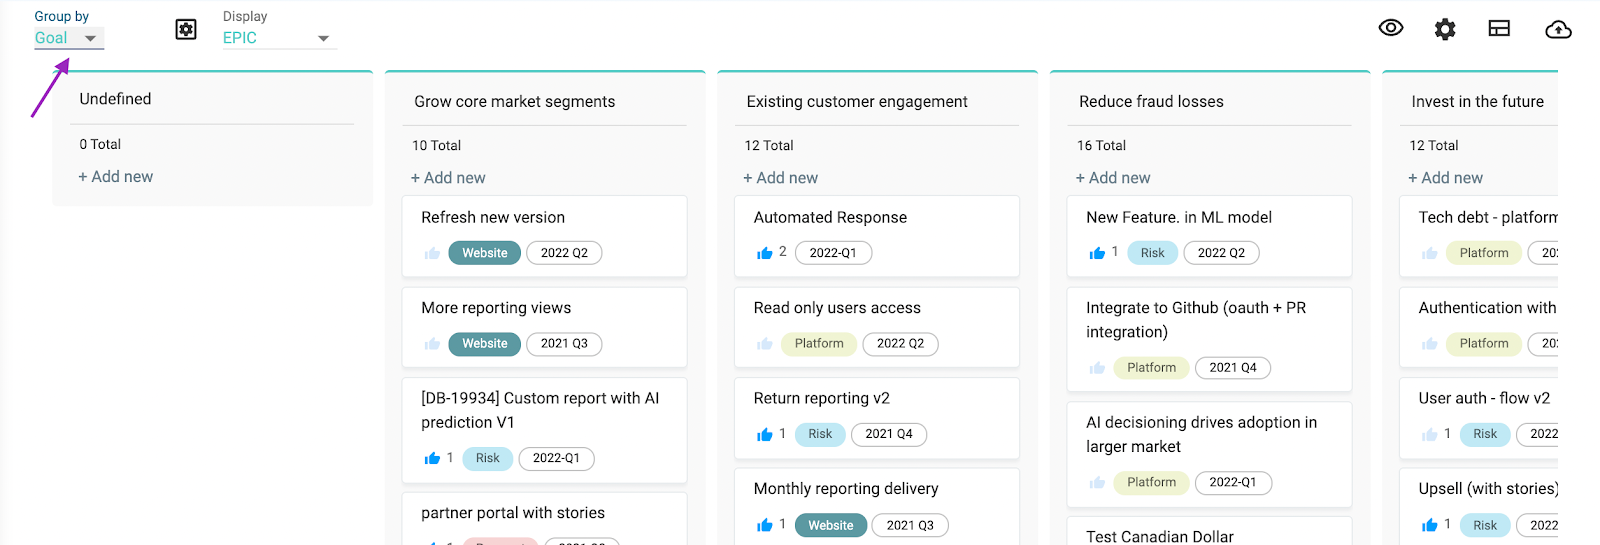Click the framed gear configuration icon
Image resolution: width=1600 pixels, height=545 pixels.
click(186, 29)
